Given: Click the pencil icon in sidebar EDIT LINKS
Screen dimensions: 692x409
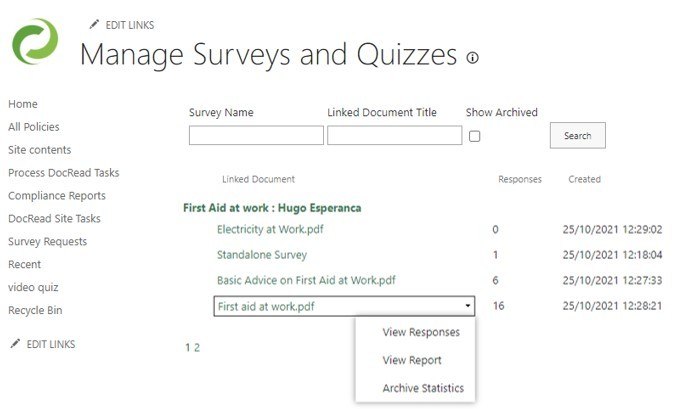Looking at the screenshot, I should [14, 344].
